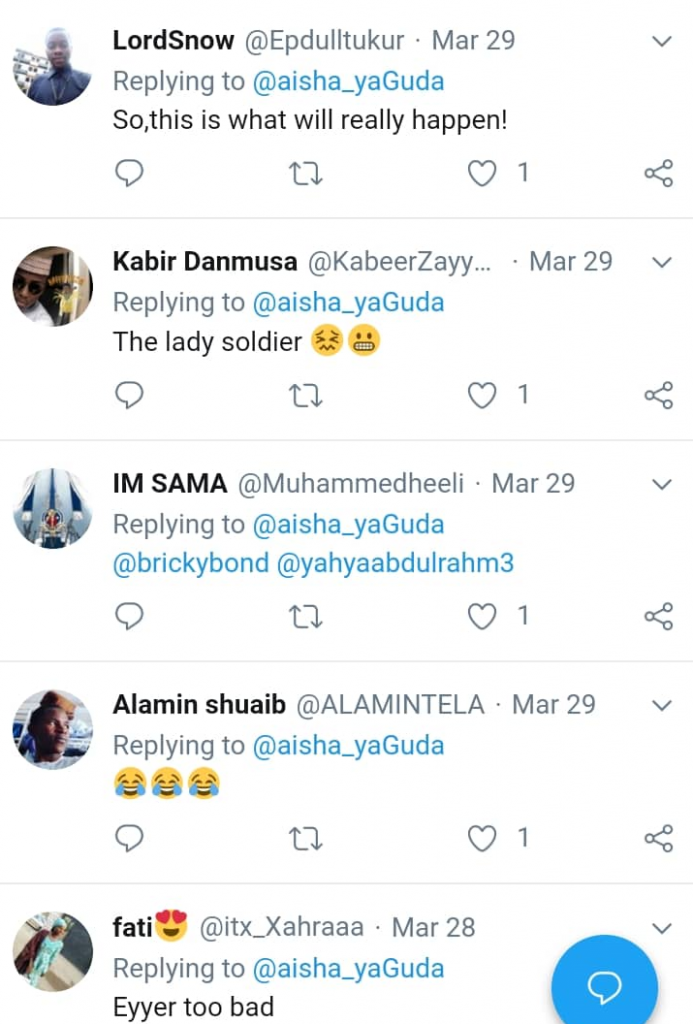693x1024 pixels.
Task: View LordSnow's profile picture
Action: [x=52, y=66]
